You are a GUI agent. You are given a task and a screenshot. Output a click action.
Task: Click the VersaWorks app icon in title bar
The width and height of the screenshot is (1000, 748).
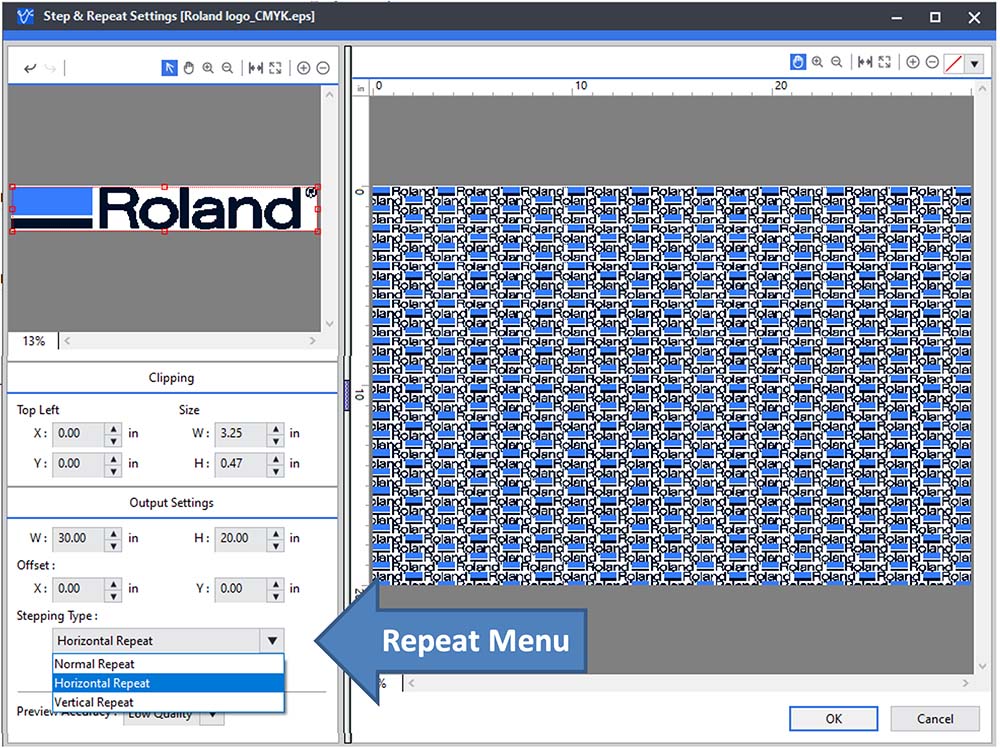25,16
